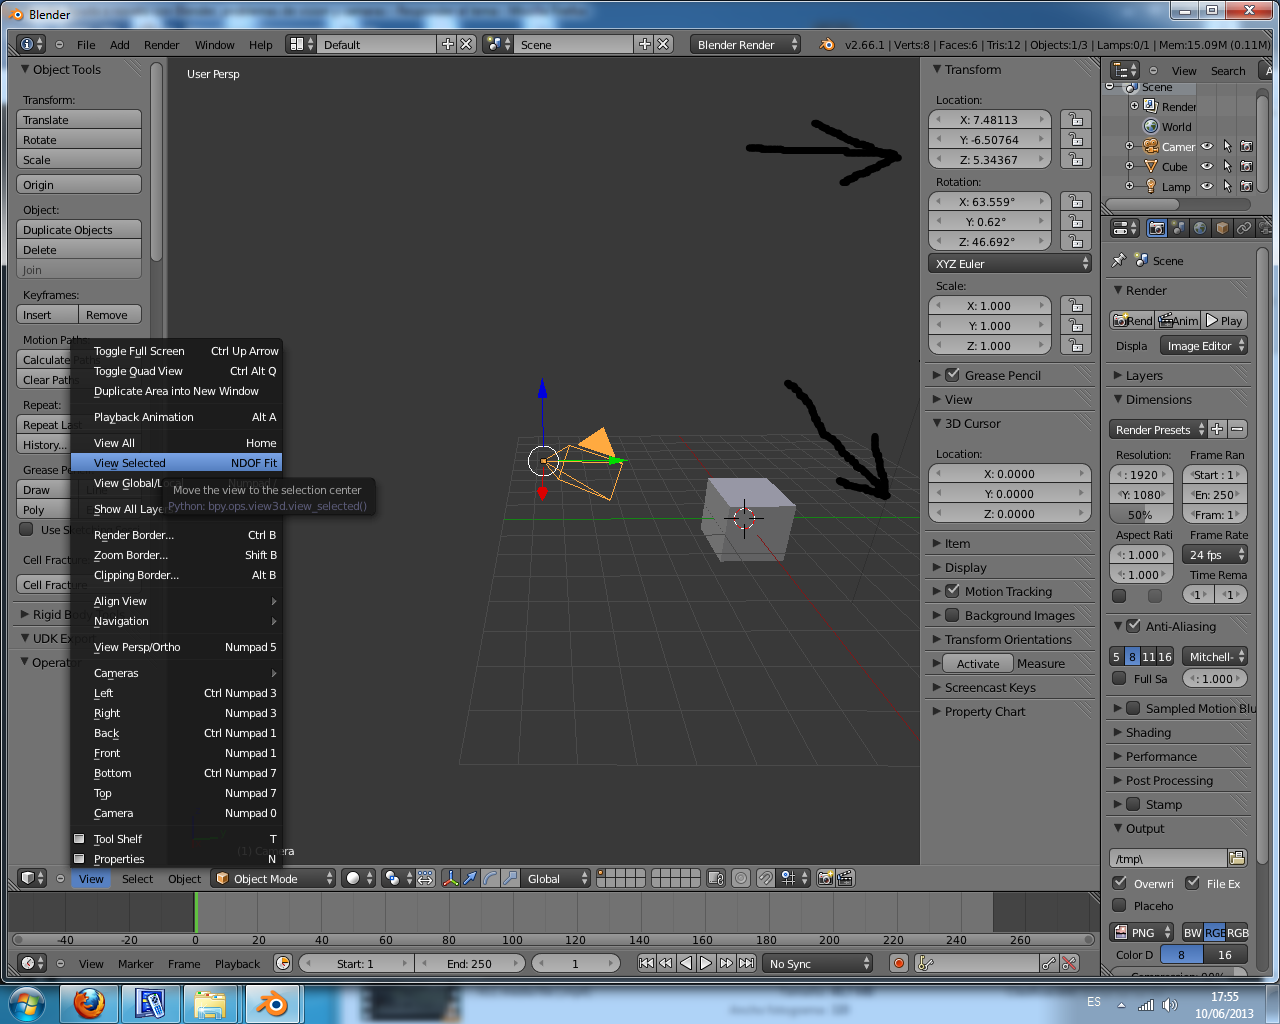
Task: Toggle the Anti-Aliasing checkbox
Action: pos(1133,626)
